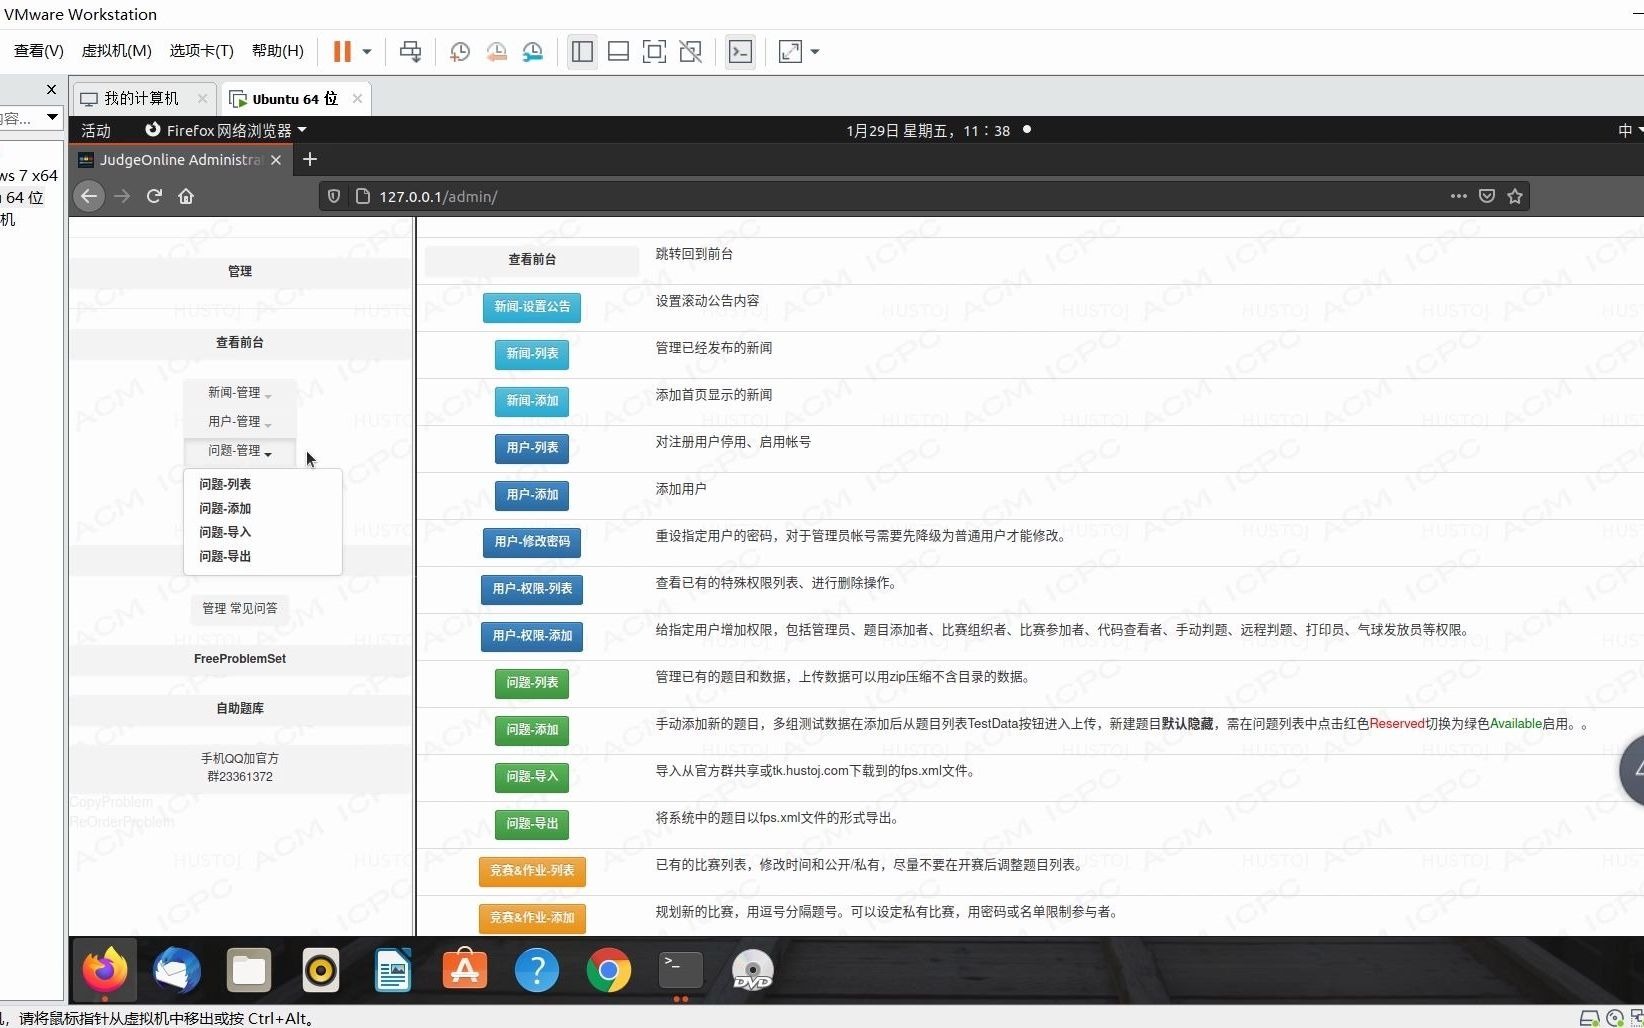Select the Ubuntu 64 位 VM tab

click(x=295, y=98)
